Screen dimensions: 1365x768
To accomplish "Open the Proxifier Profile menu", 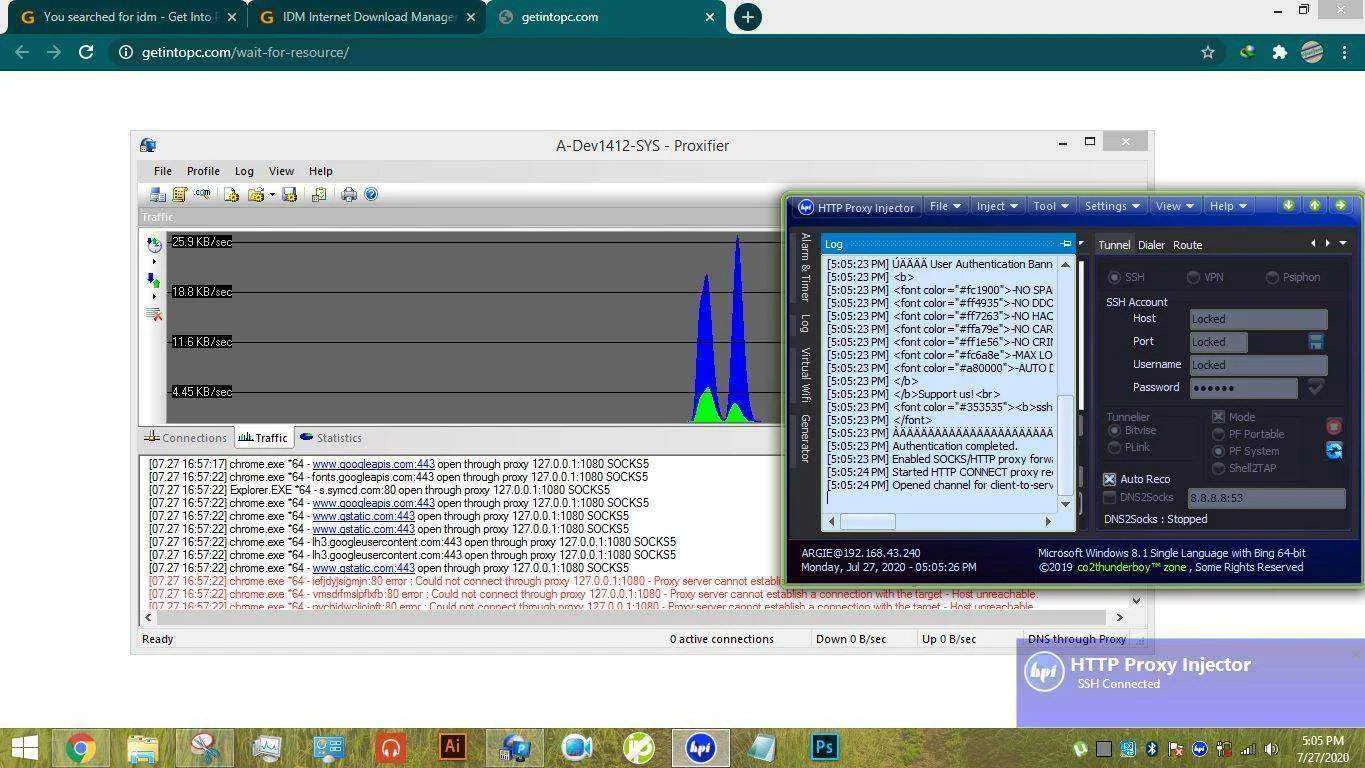I will [203, 171].
